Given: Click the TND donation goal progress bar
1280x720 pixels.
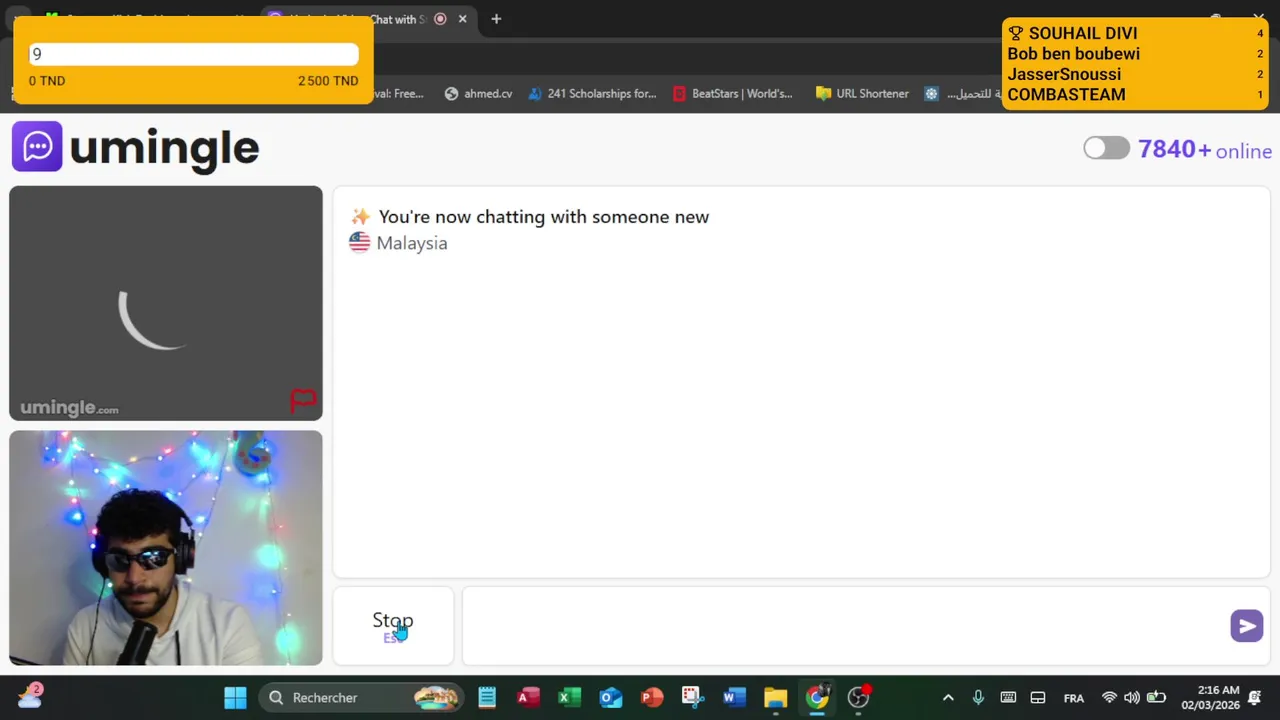Looking at the screenshot, I should [194, 54].
